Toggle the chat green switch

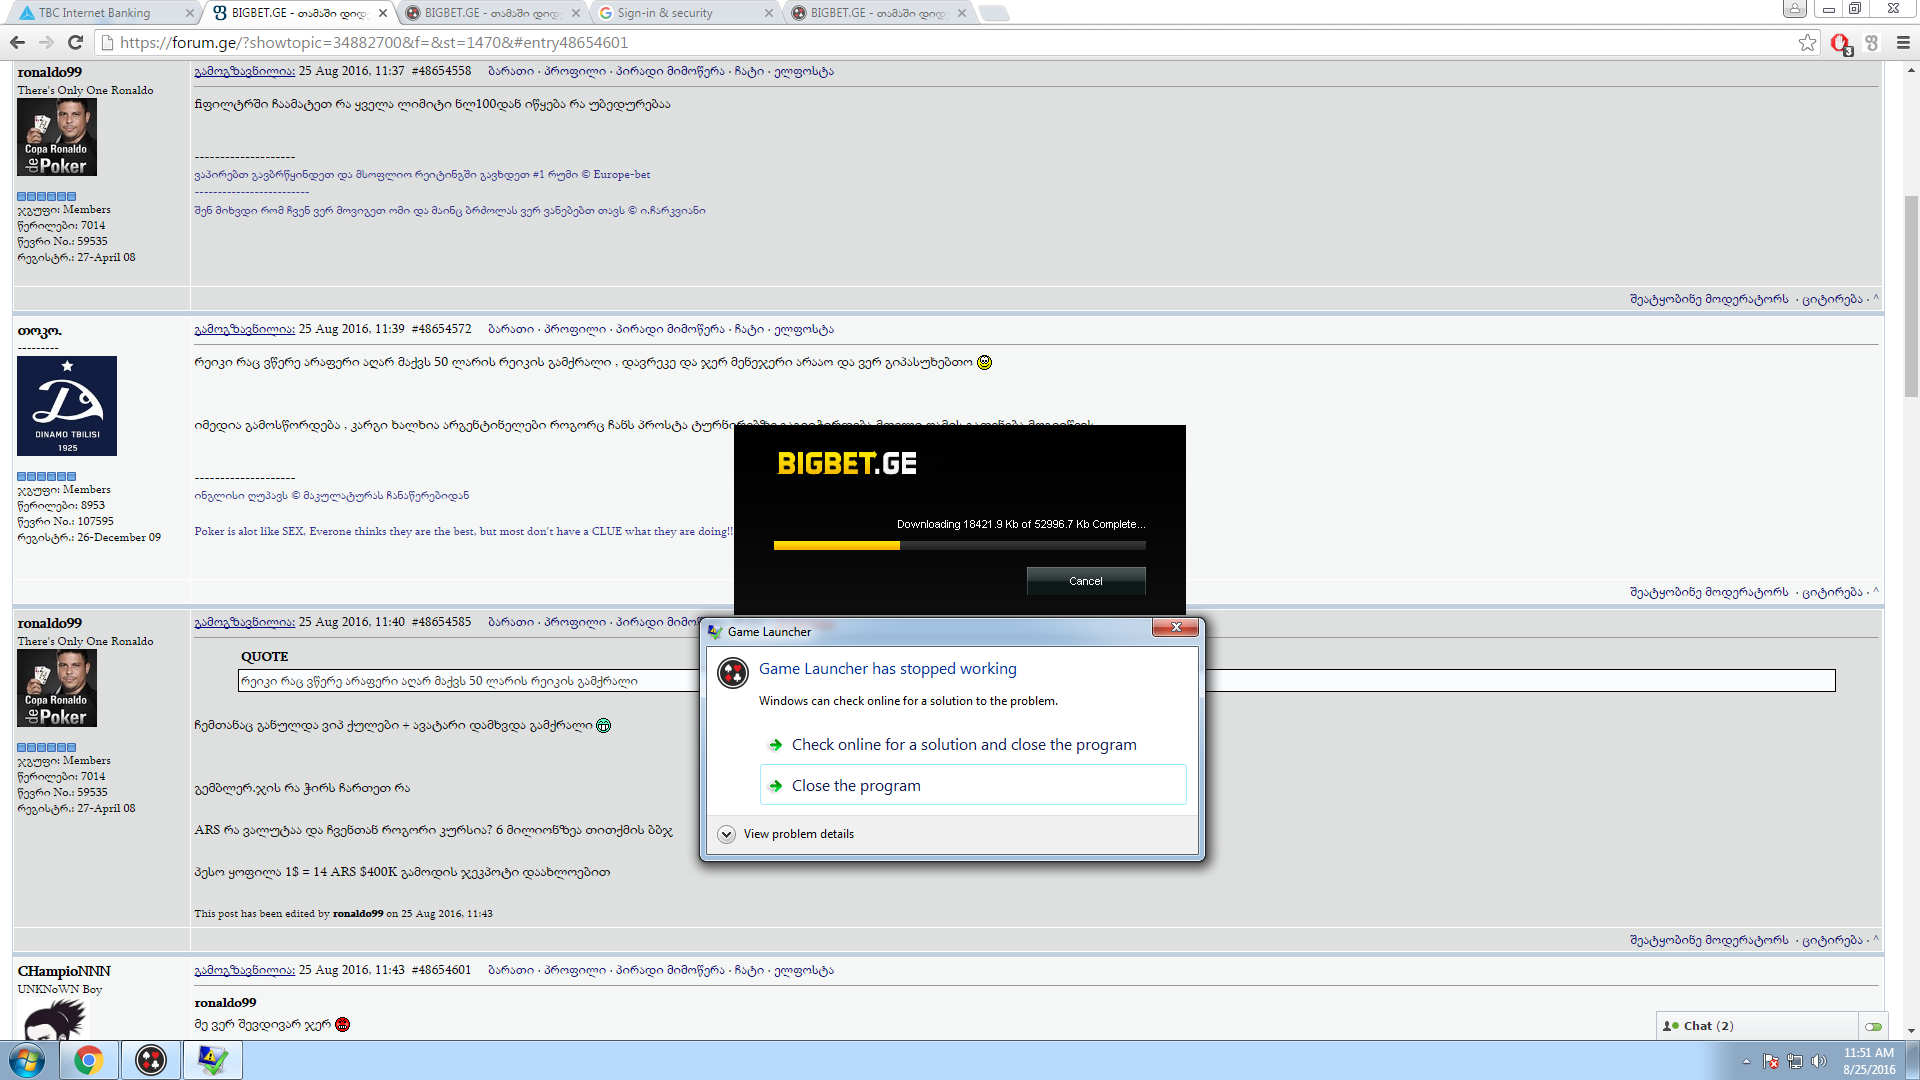(1873, 1026)
